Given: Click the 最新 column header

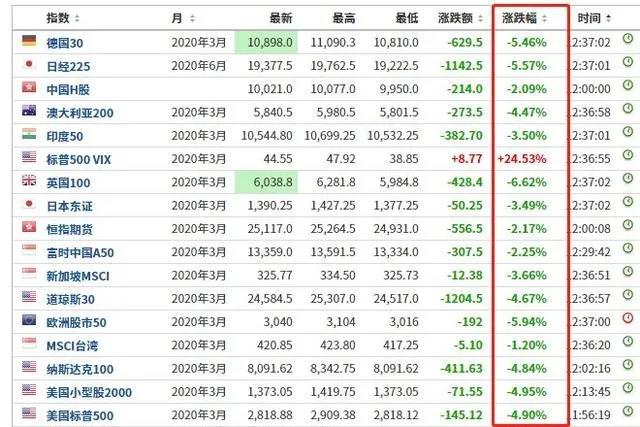Looking at the screenshot, I should [x=281, y=18].
